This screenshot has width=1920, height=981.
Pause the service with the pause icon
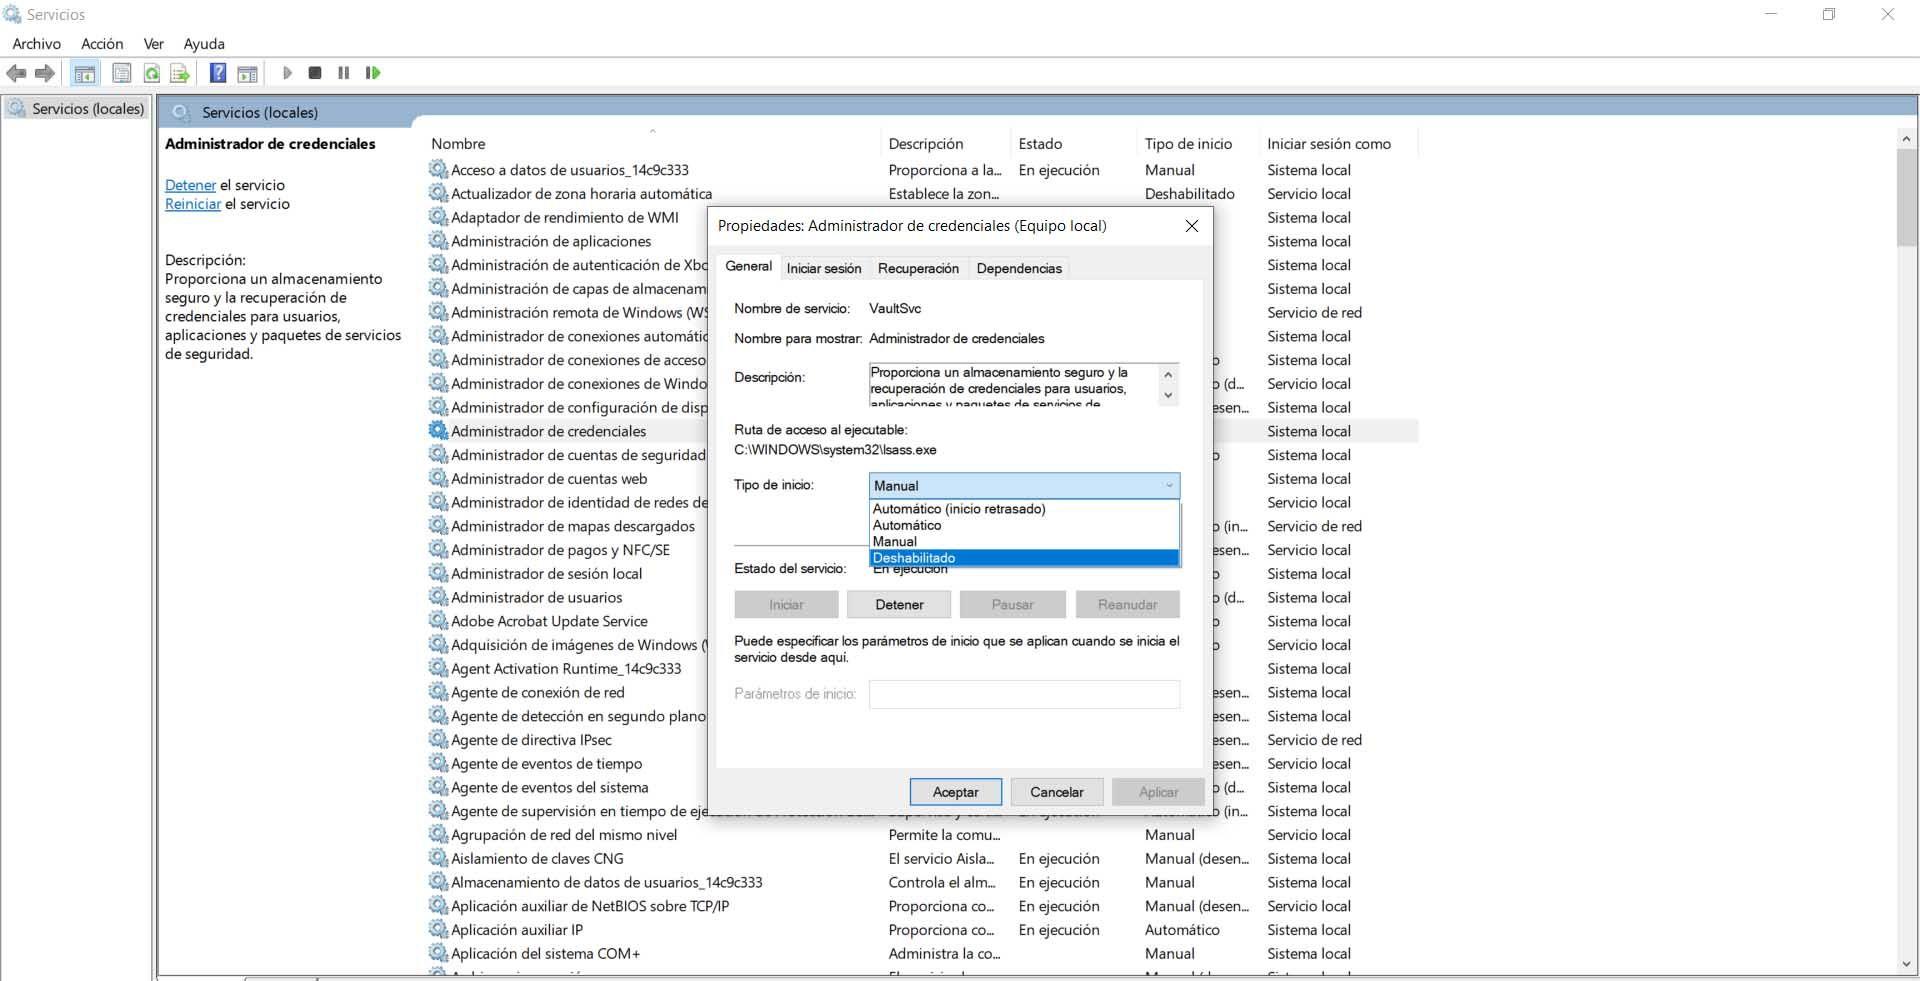[x=343, y=72]
